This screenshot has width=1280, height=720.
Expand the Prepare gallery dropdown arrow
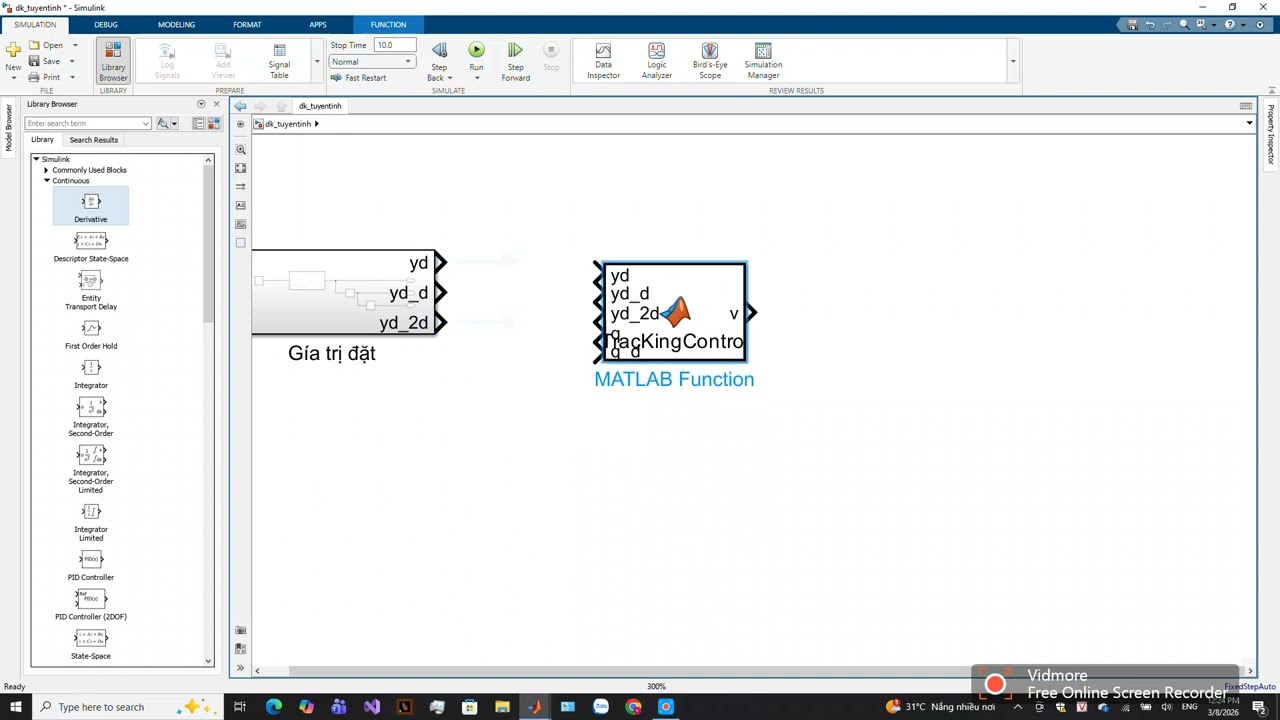pyautogui.click(x=317, y=62)
